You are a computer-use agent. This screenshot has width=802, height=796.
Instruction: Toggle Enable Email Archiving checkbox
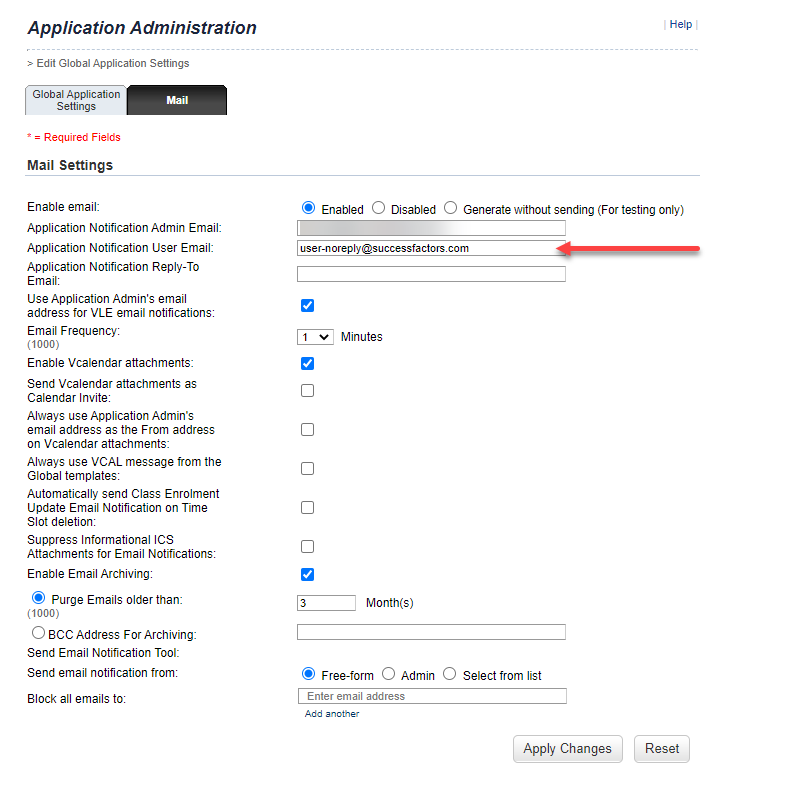coord(307,574)
